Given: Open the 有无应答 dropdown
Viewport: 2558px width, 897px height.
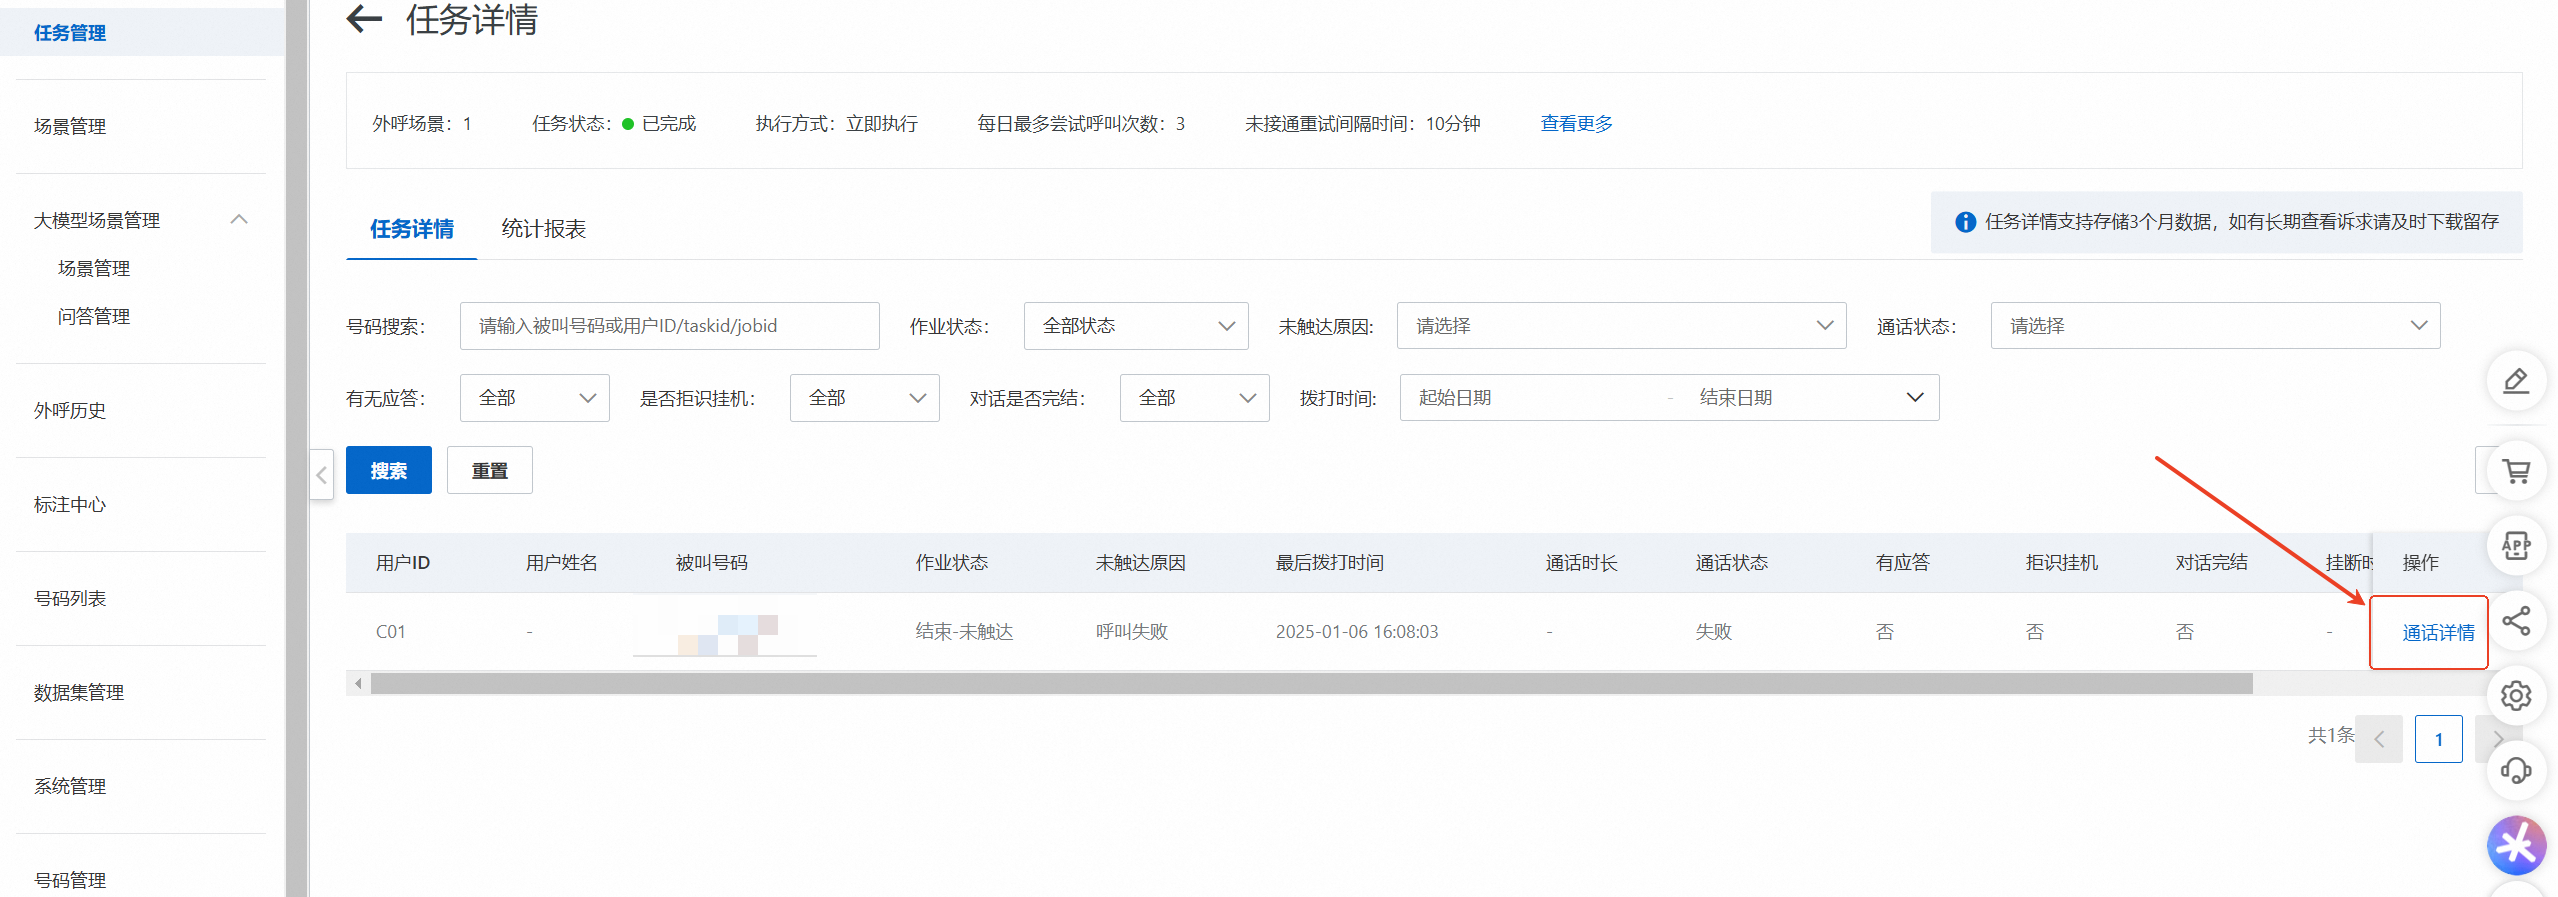Looking at the screenshot, I should [535, 398].
